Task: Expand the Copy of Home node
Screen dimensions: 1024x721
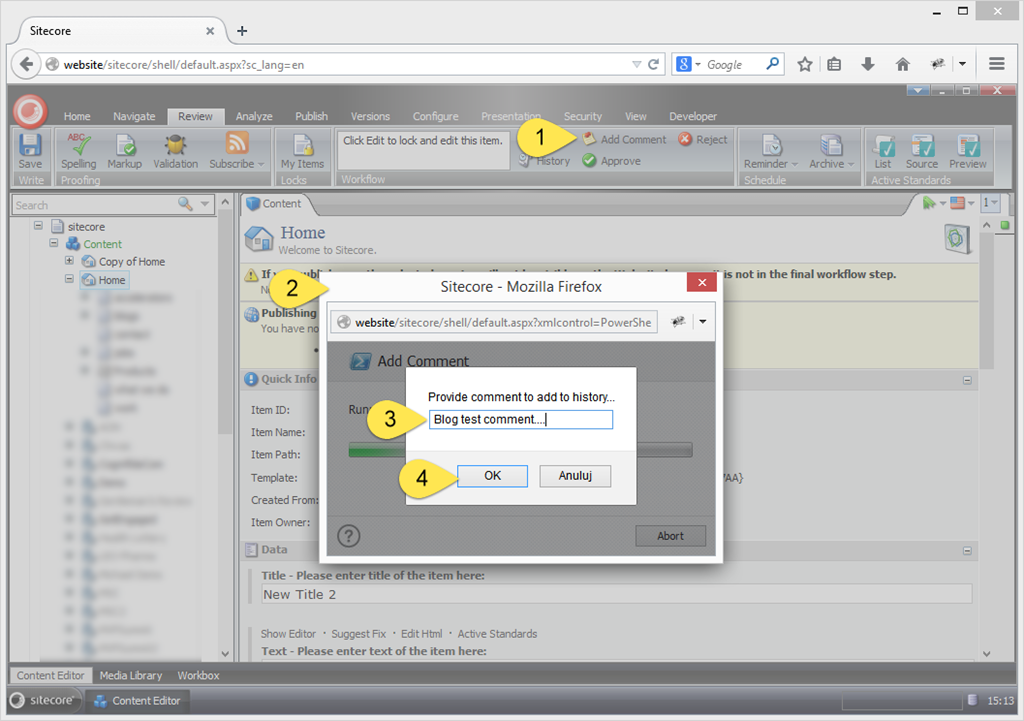Action: click(x=70, y=261)
